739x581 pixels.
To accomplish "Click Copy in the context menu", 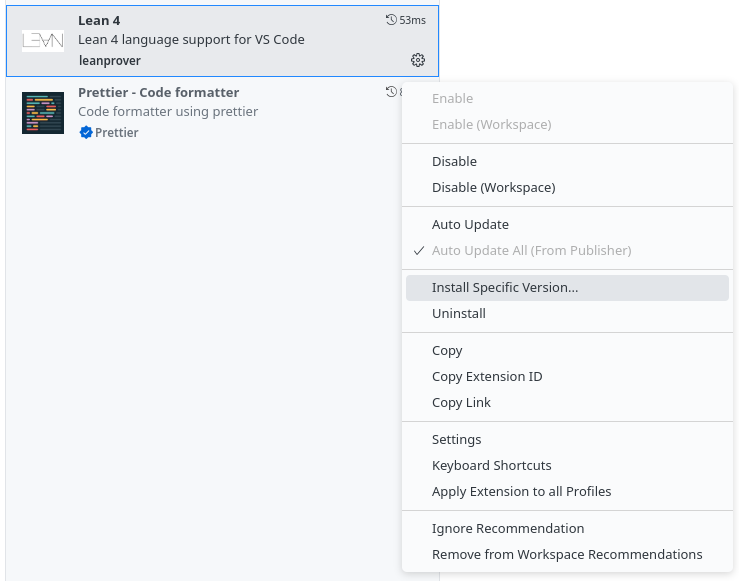I will (x=567, y=351).
